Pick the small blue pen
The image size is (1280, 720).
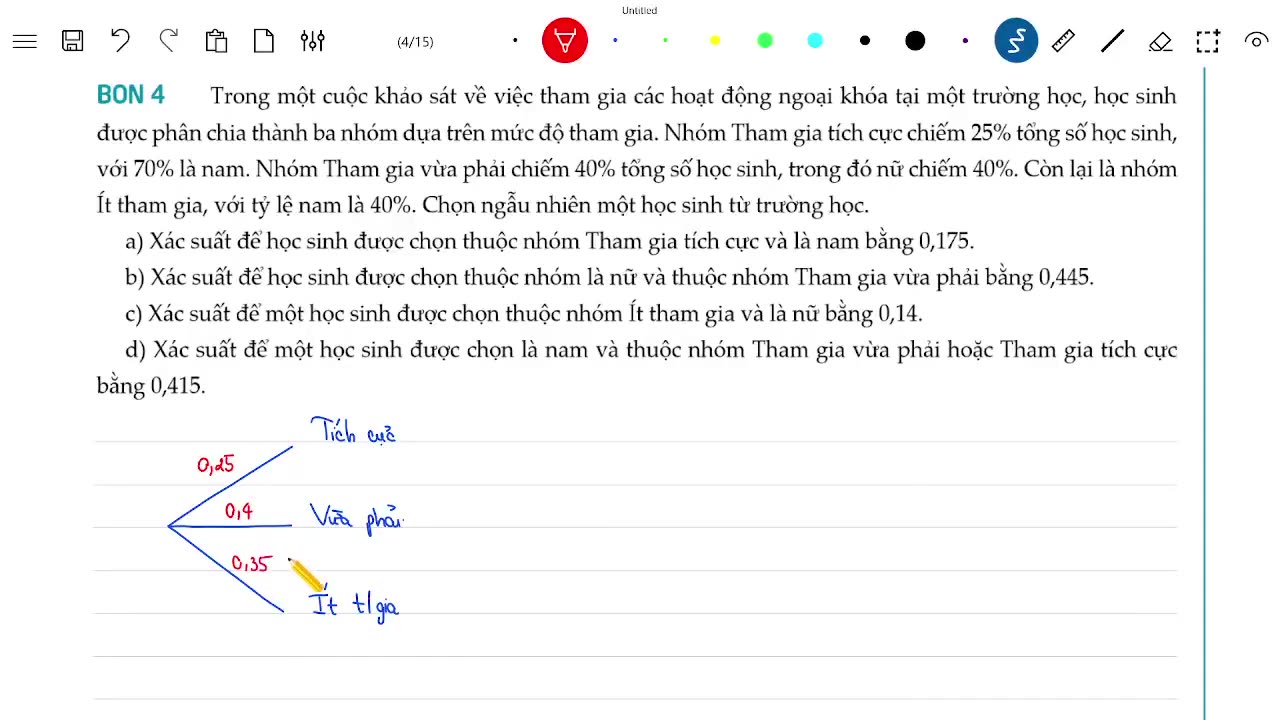coord(615,41)
